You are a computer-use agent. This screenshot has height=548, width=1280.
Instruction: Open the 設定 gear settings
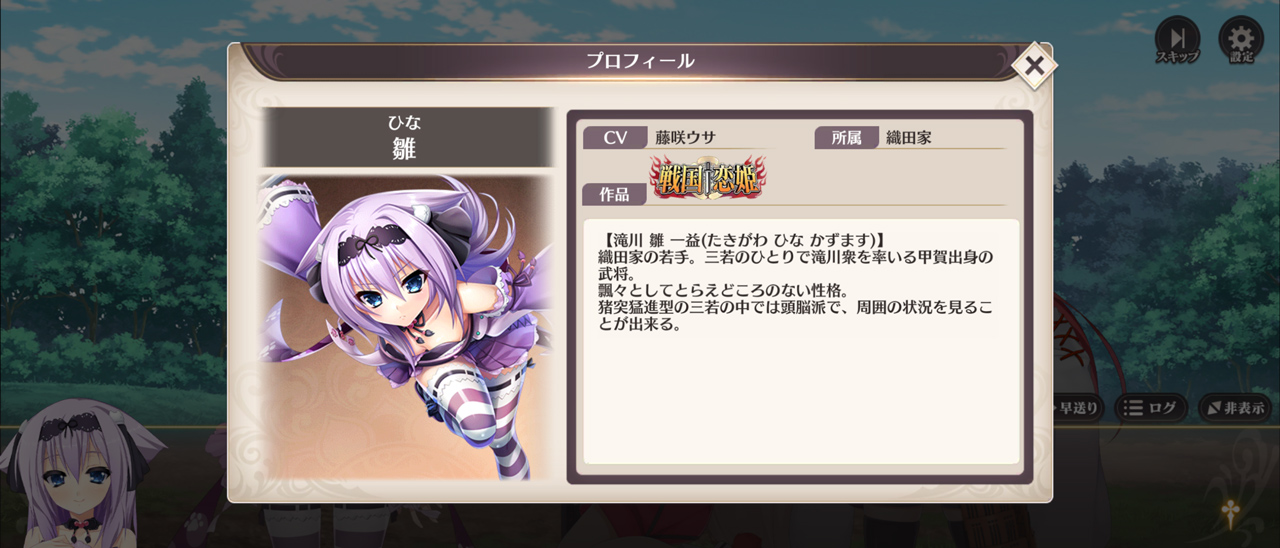click(1241, 40)
